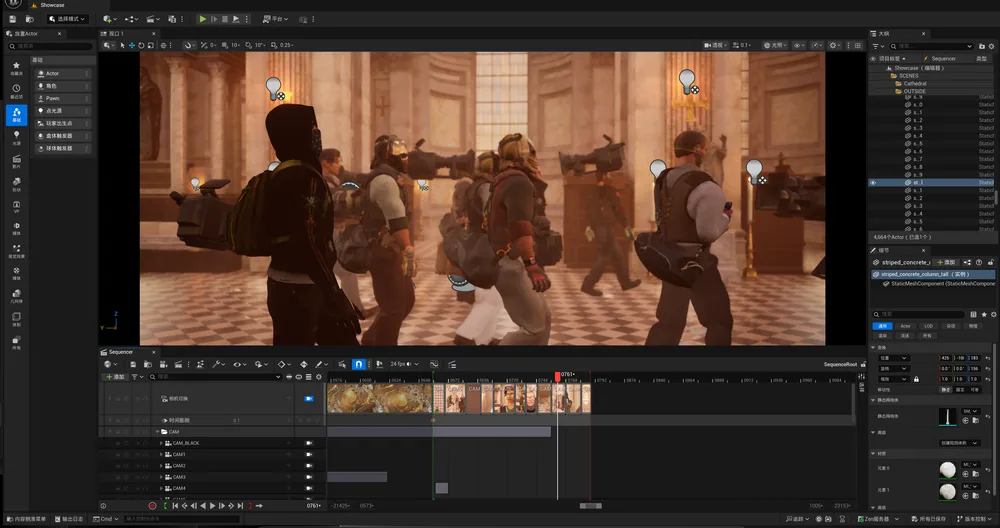Click the static mesh thumbnail in Details
This screenshot has width=1000, height=528.
pyautogui.click(x=948, y=416)
